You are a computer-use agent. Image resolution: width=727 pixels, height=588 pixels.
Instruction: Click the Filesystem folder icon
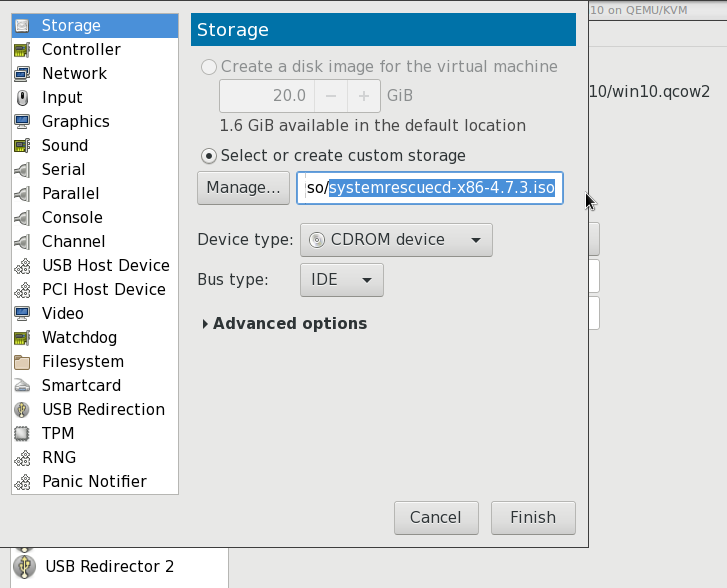[x=22, y=362]
